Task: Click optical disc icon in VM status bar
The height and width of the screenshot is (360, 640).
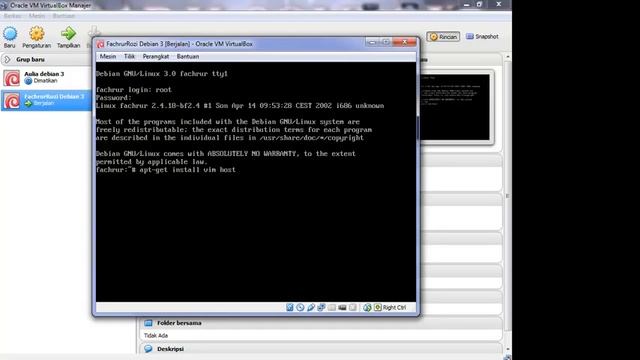Action: (300, 307)
